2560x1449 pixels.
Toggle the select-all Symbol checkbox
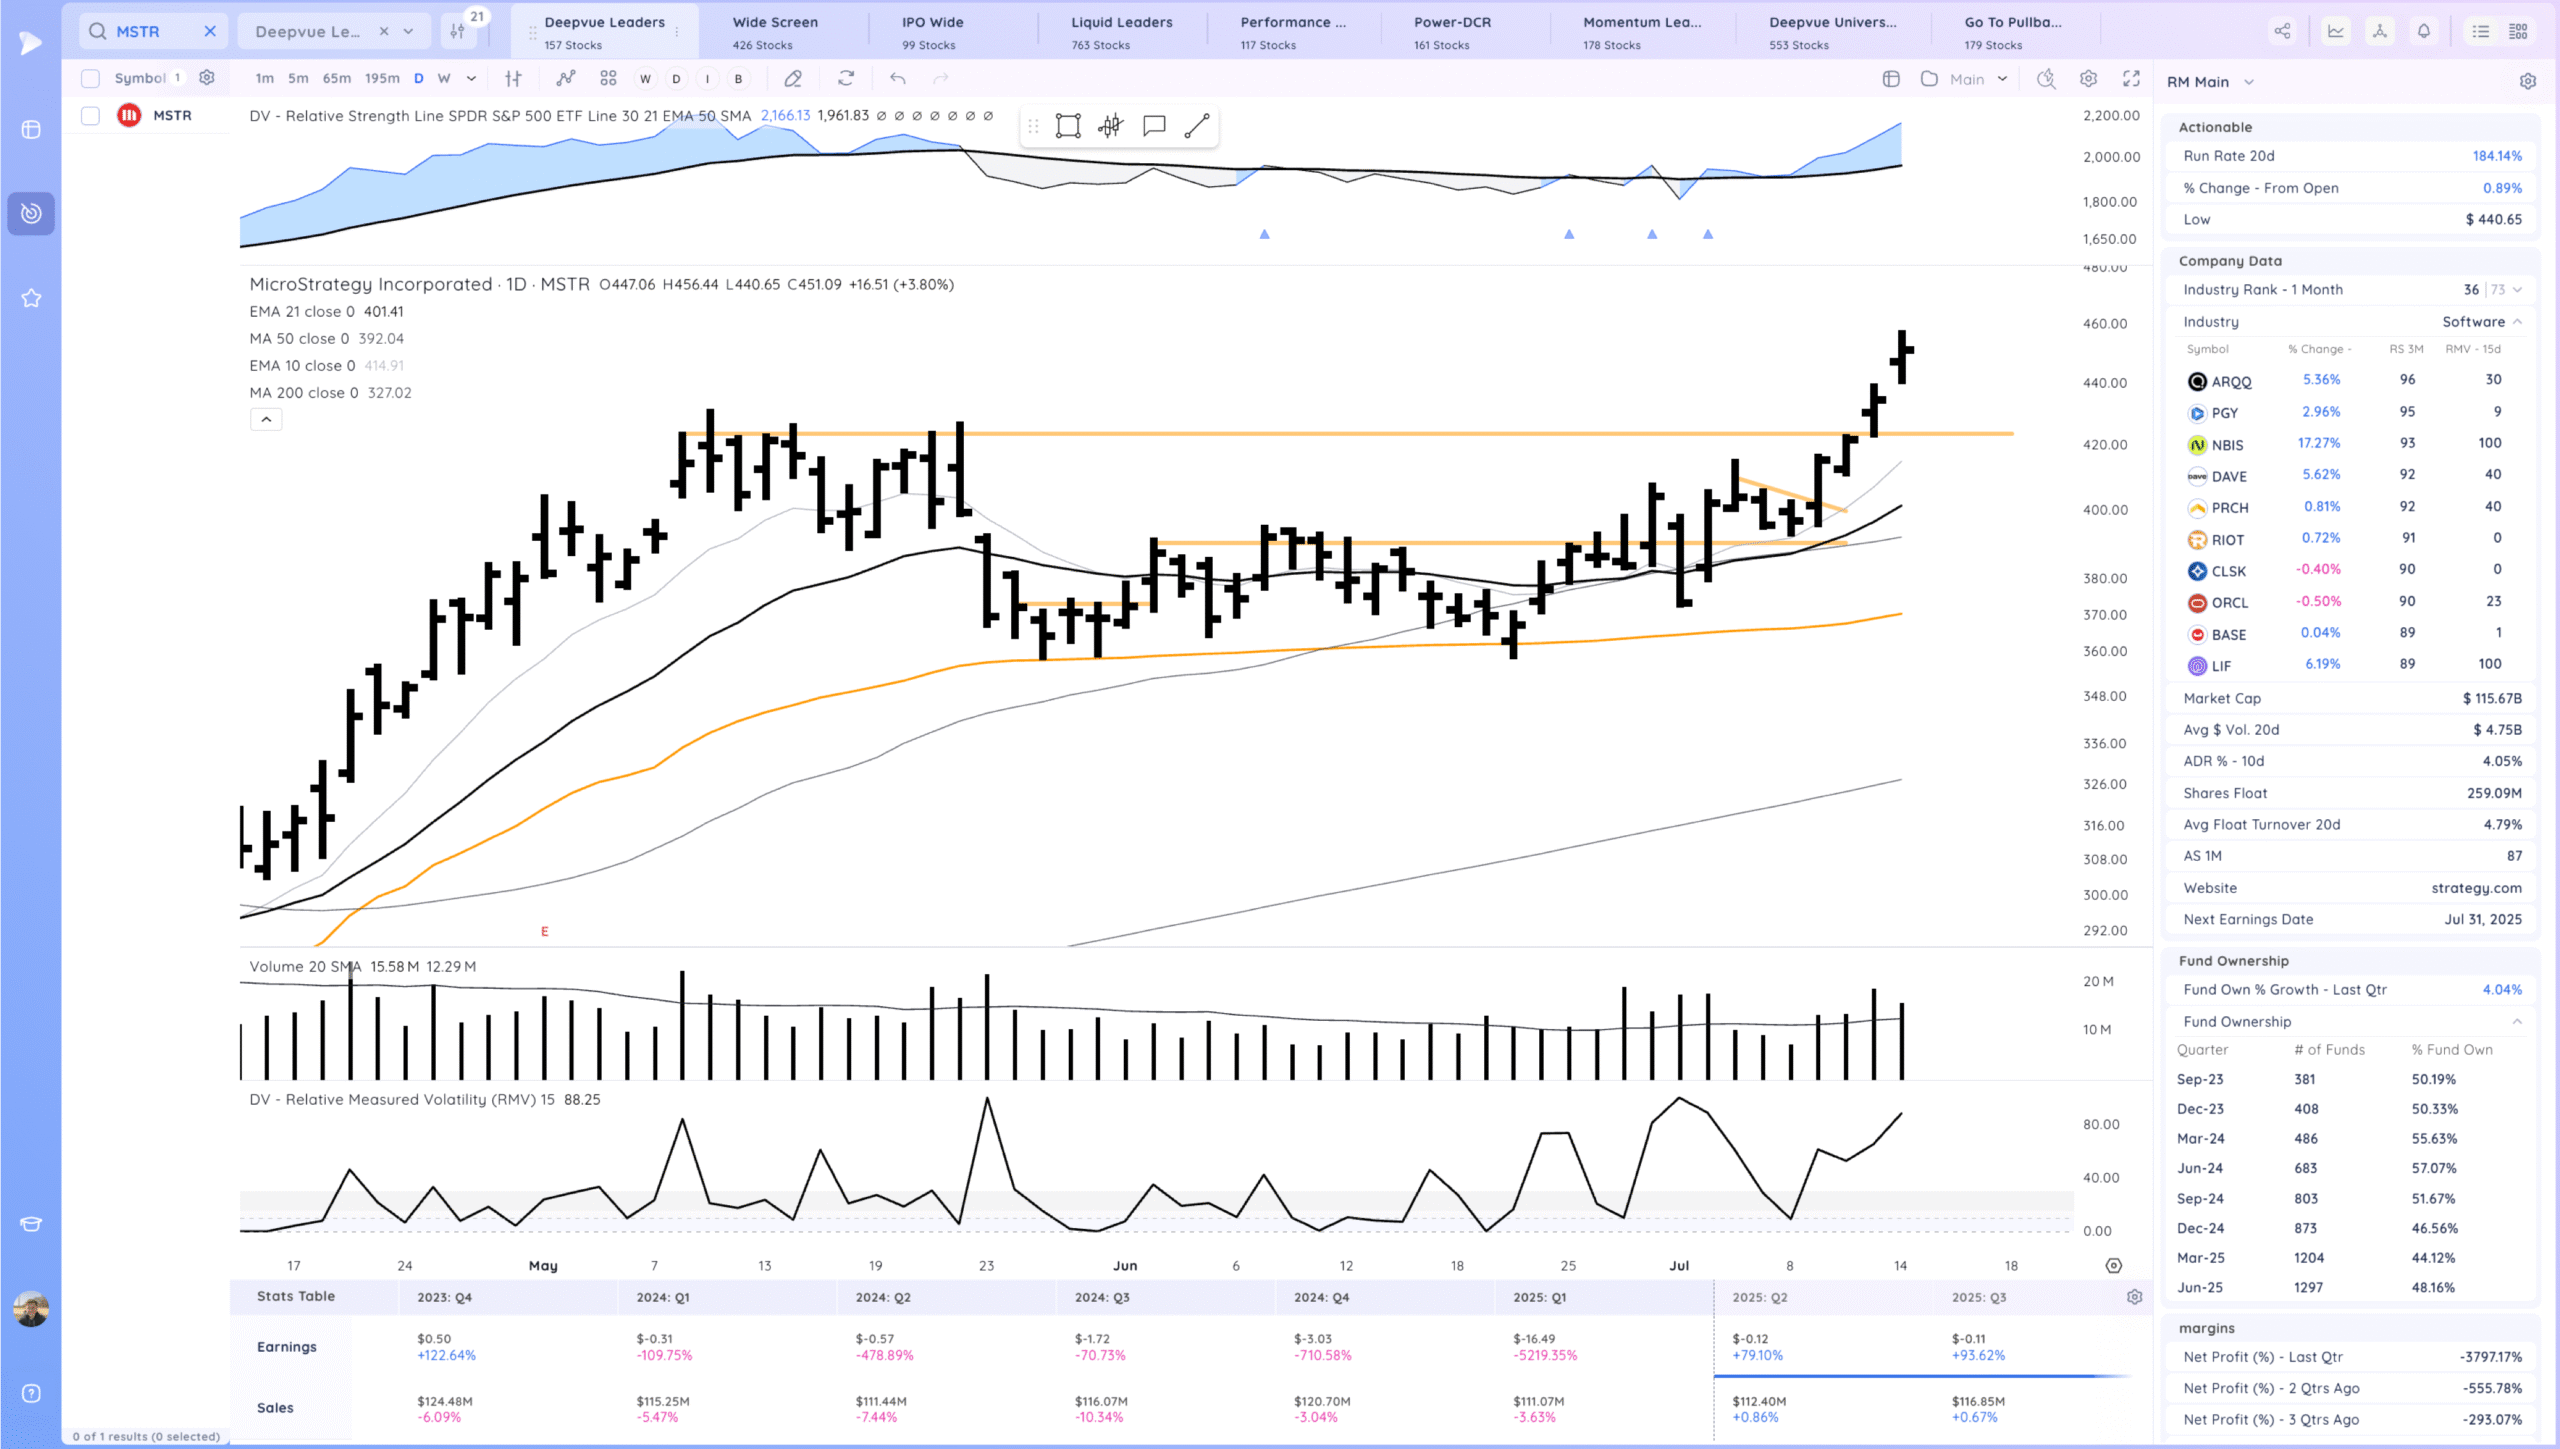tap(91, 78)
